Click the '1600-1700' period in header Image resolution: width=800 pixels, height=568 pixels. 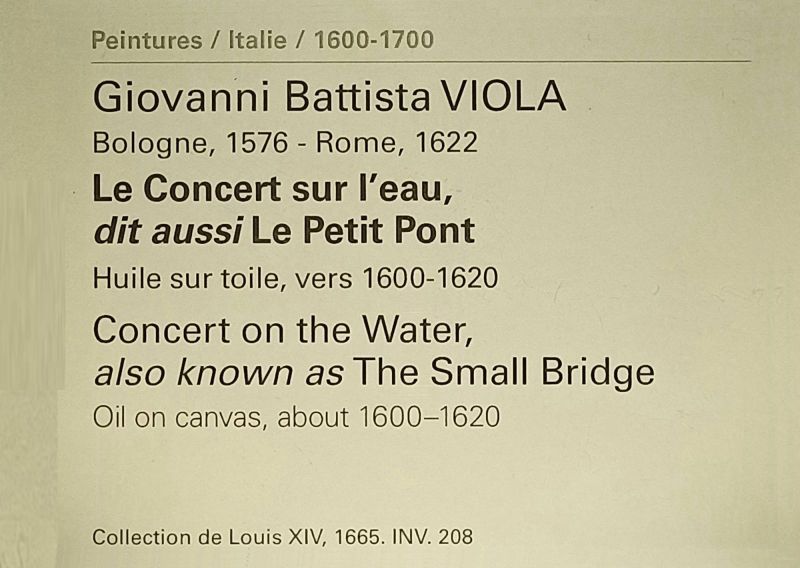click(x=374, y=40)
